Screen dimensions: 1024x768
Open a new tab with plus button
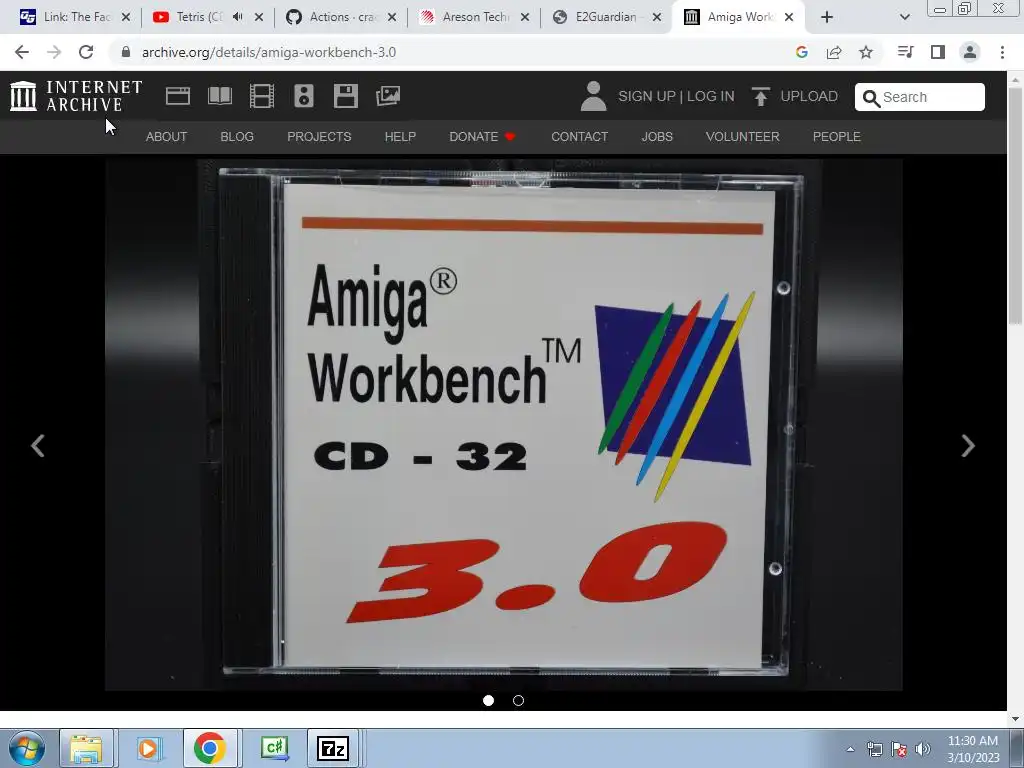pos(827,17)
